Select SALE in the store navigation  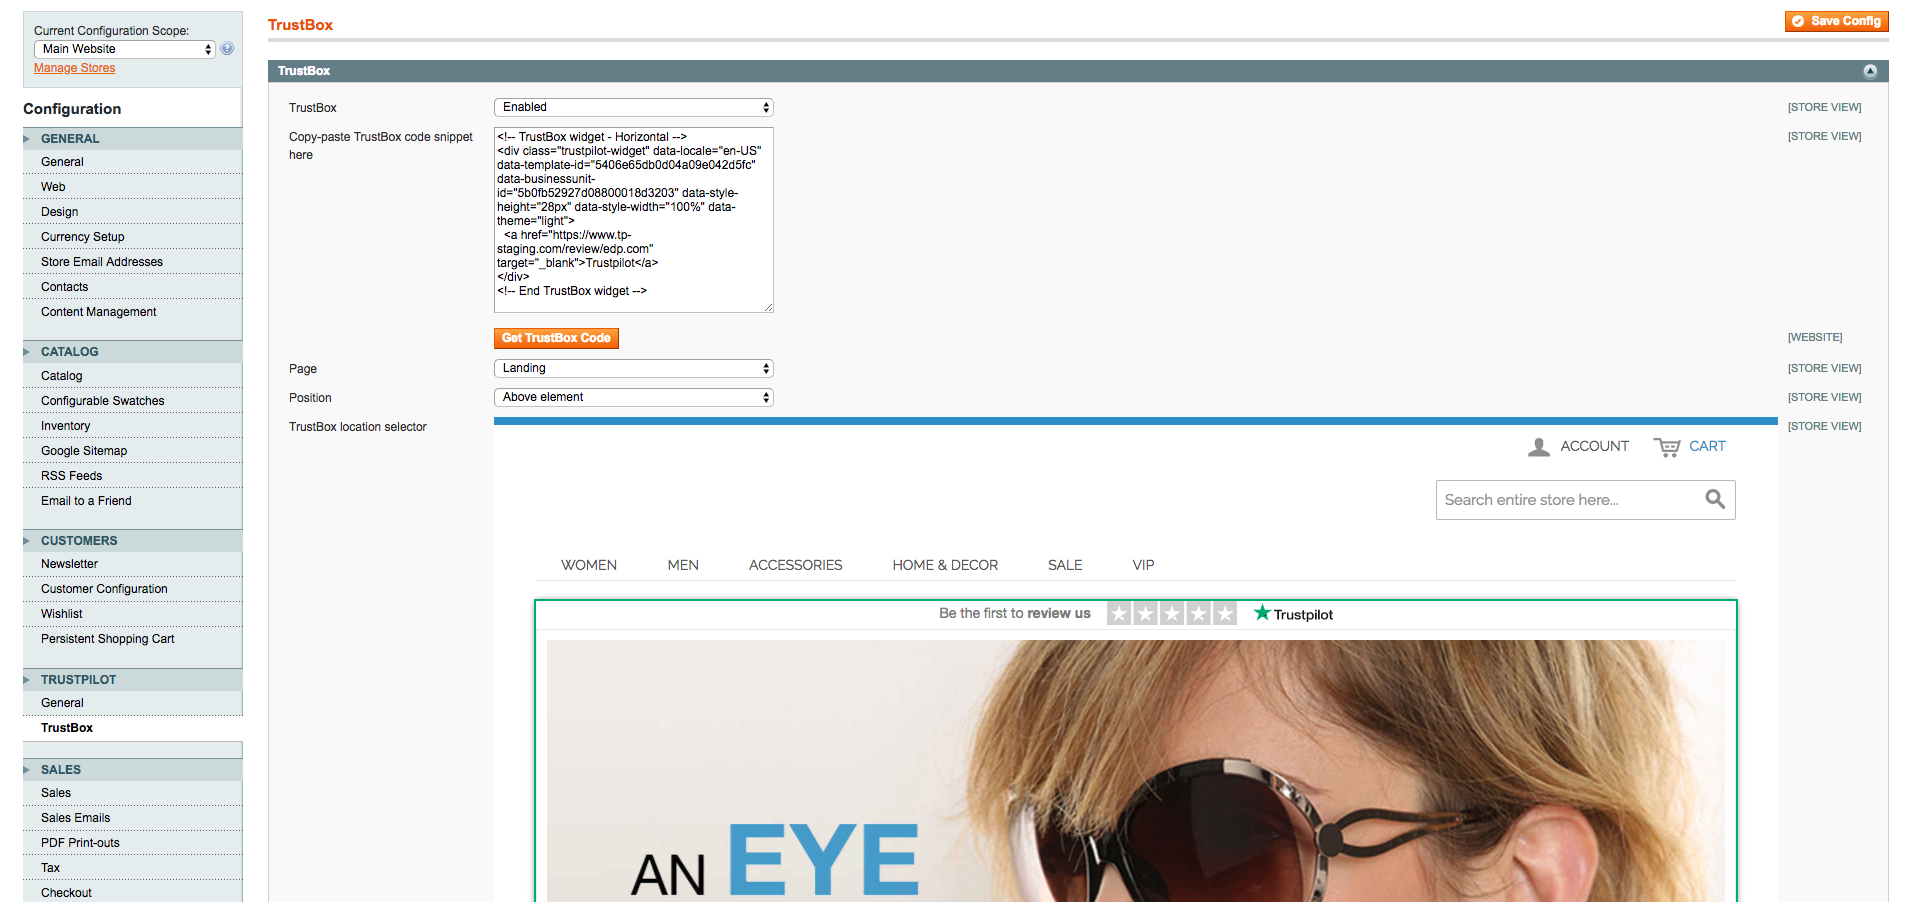1065,565
